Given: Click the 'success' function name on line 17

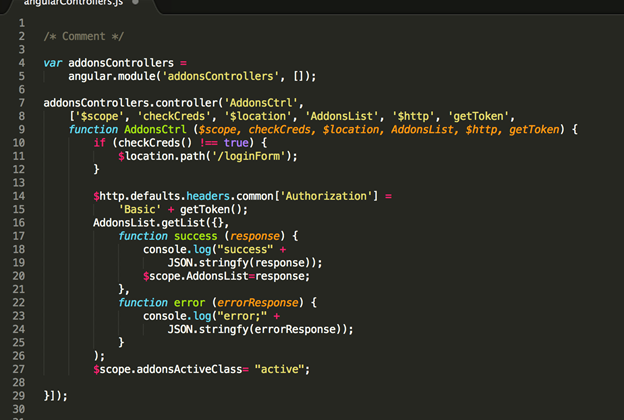Looking at the screenshot, I should [x=195, y=236].
